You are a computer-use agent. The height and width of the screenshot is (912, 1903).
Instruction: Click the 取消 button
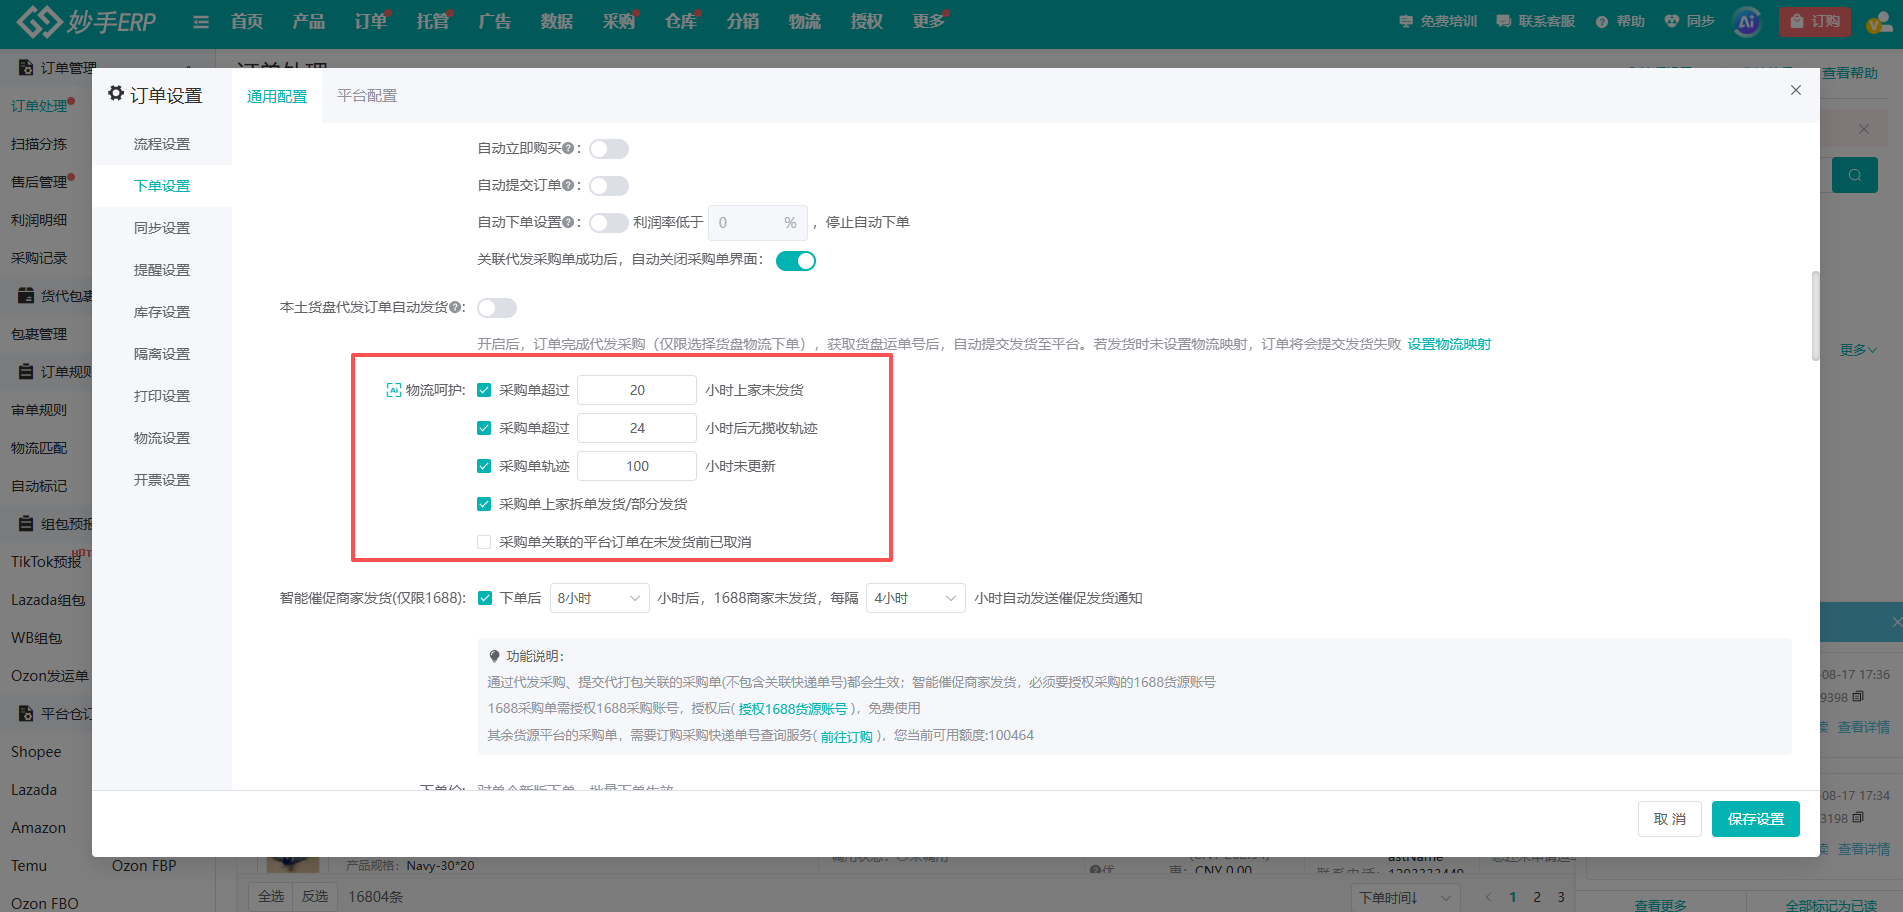(x=1670, y=819)
